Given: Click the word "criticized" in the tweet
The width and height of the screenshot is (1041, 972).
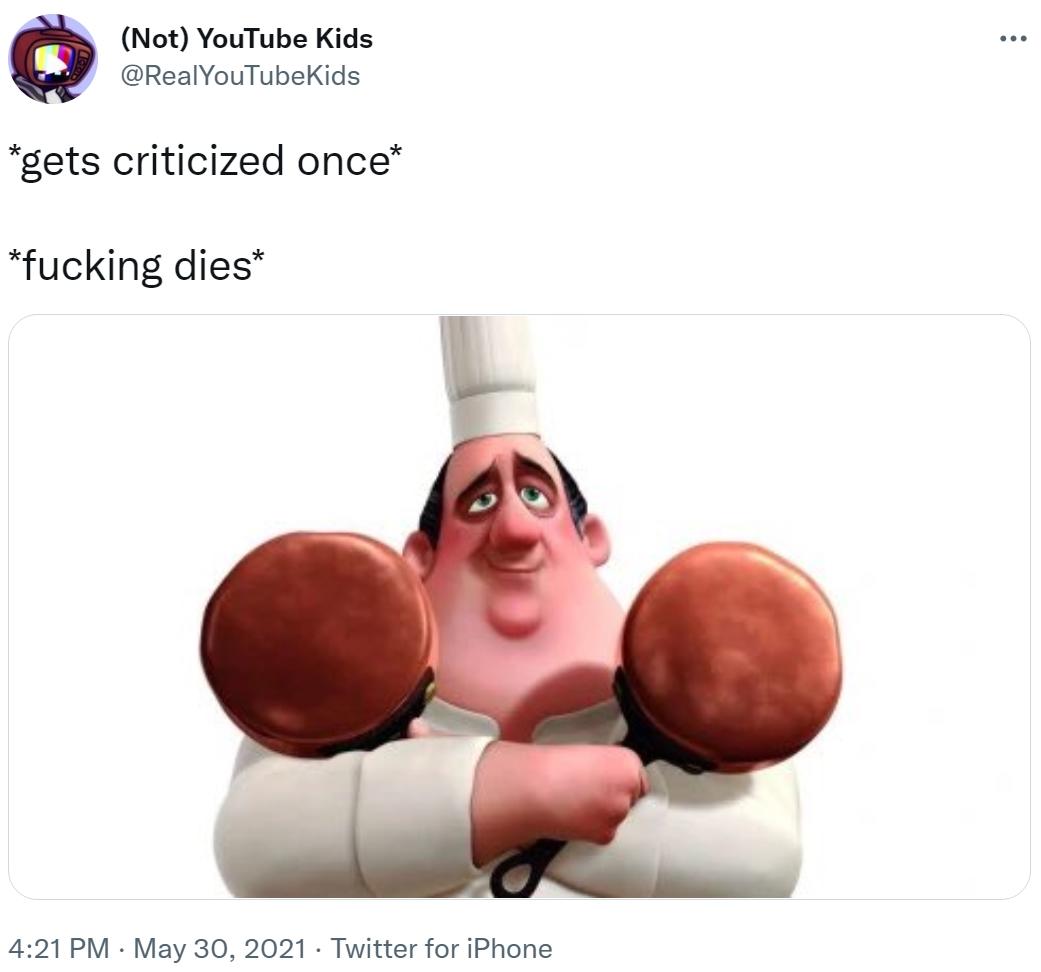Looking at the screenshot, I should 198,160.
